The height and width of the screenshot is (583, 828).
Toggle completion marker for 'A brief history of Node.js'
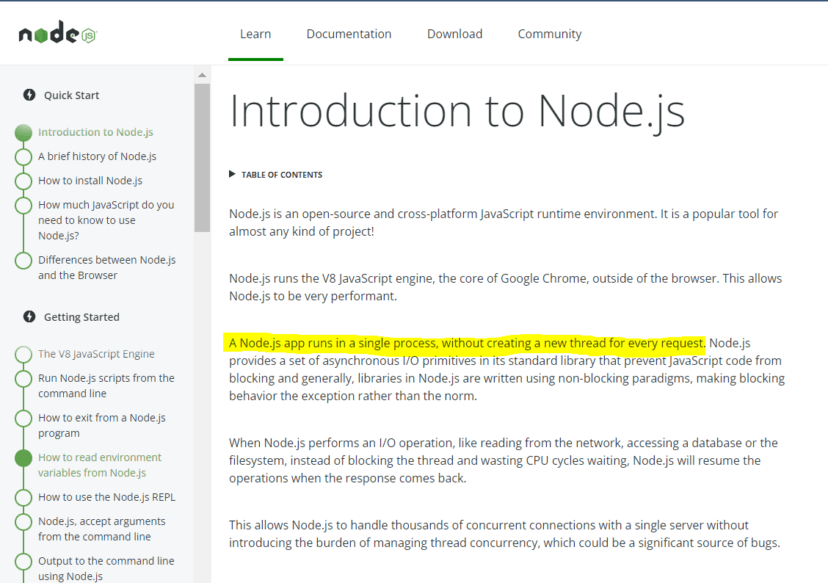(x=23, y=155)
